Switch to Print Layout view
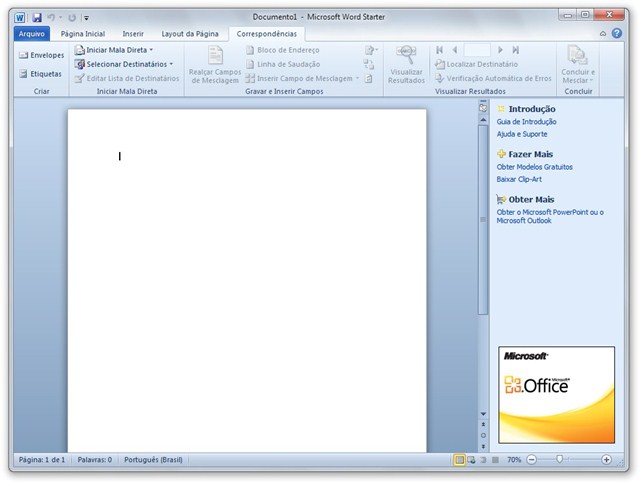The height and width of the screenshot is (484, 640). (x=460, y=460)
